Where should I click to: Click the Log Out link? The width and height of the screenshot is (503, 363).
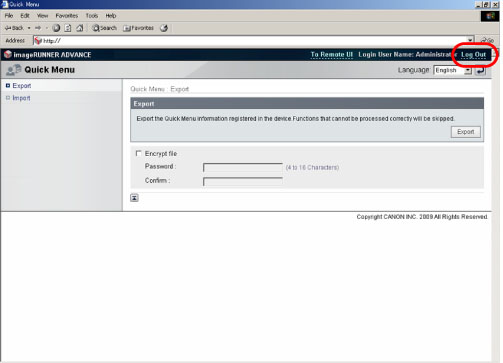[473, 55]
